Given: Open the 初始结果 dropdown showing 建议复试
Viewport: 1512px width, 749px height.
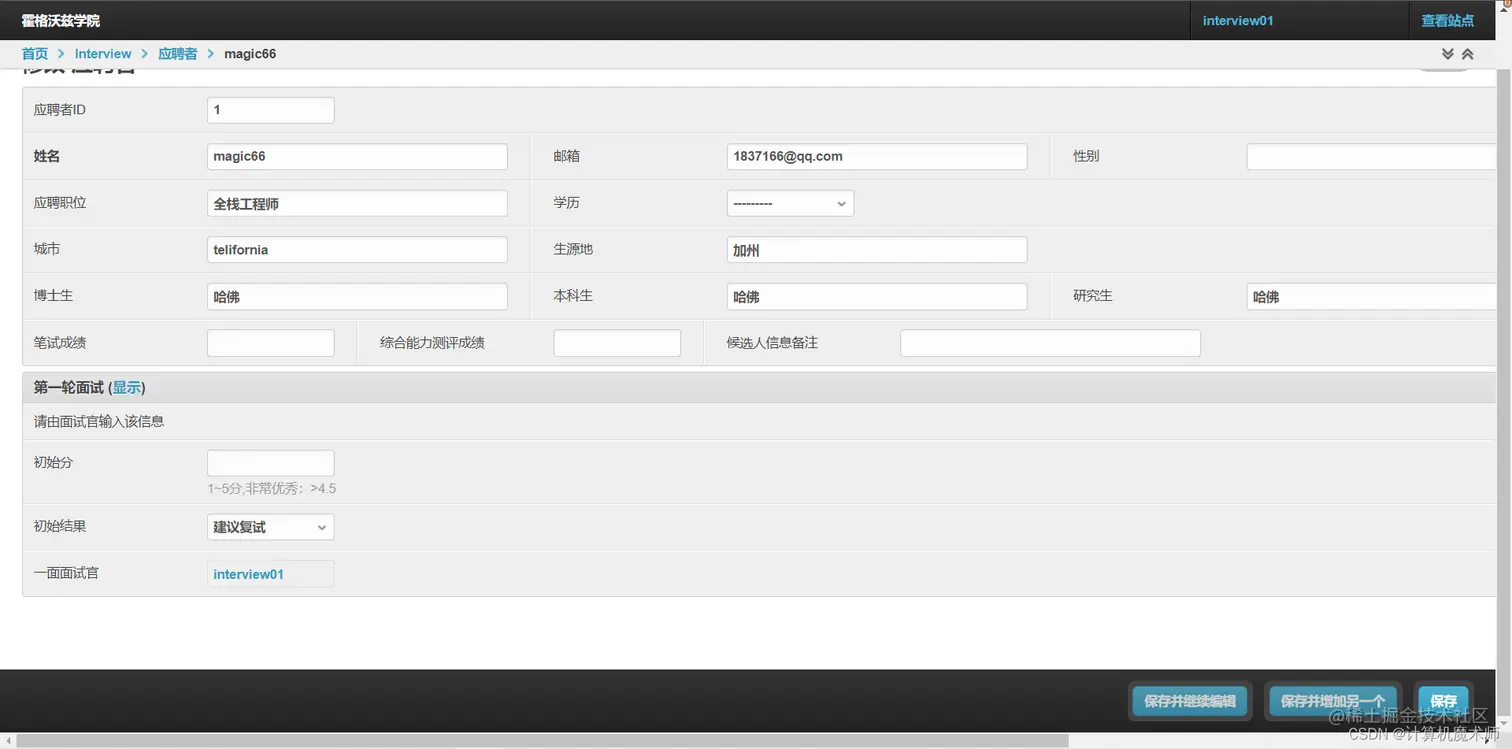Looking at the screenshot, I should (270, 527).
